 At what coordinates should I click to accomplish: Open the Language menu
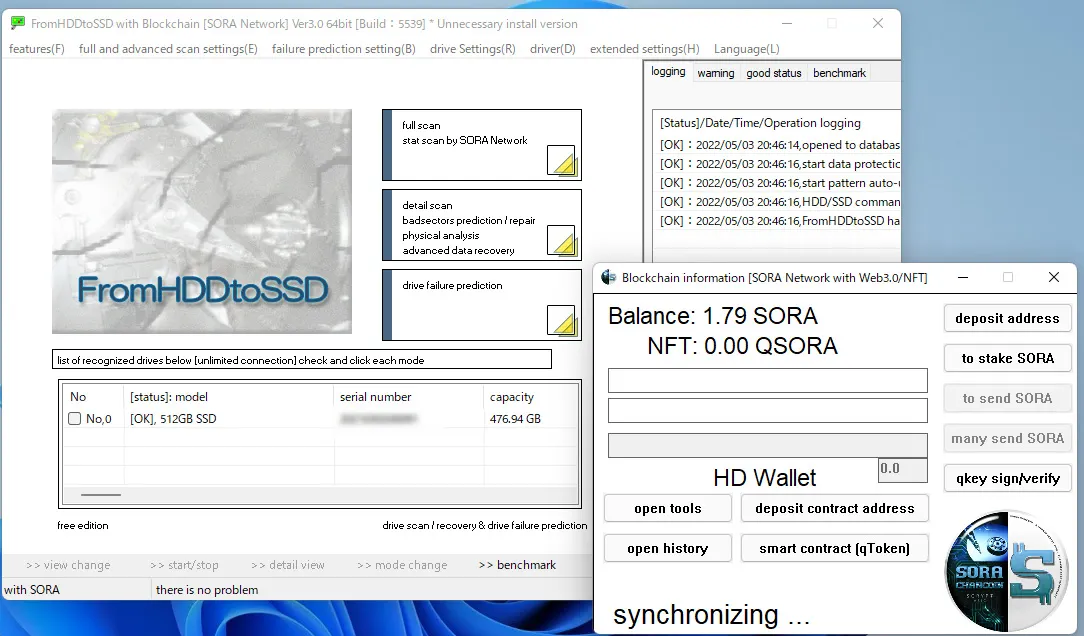(x=746, y=48)
